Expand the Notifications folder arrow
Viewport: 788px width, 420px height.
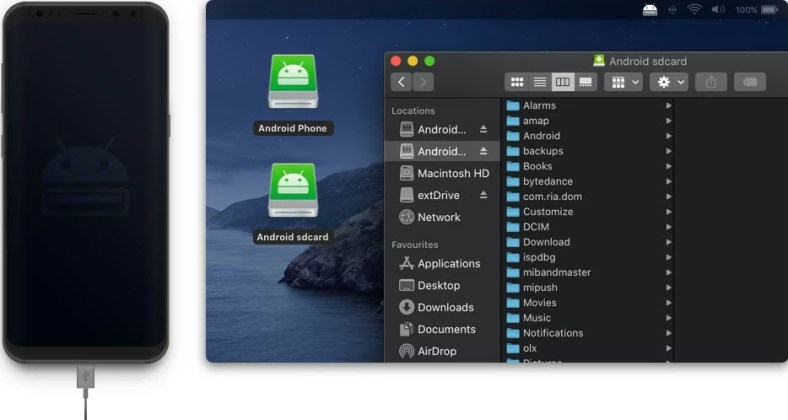[x=668, y=333]
